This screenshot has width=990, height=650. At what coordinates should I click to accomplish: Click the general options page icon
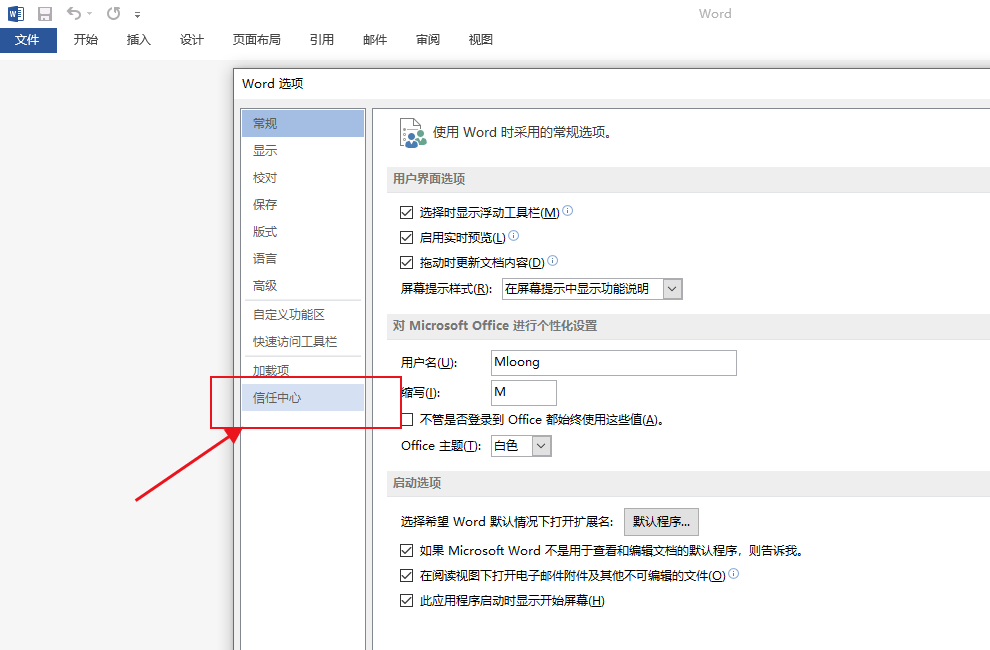(413, 130)
